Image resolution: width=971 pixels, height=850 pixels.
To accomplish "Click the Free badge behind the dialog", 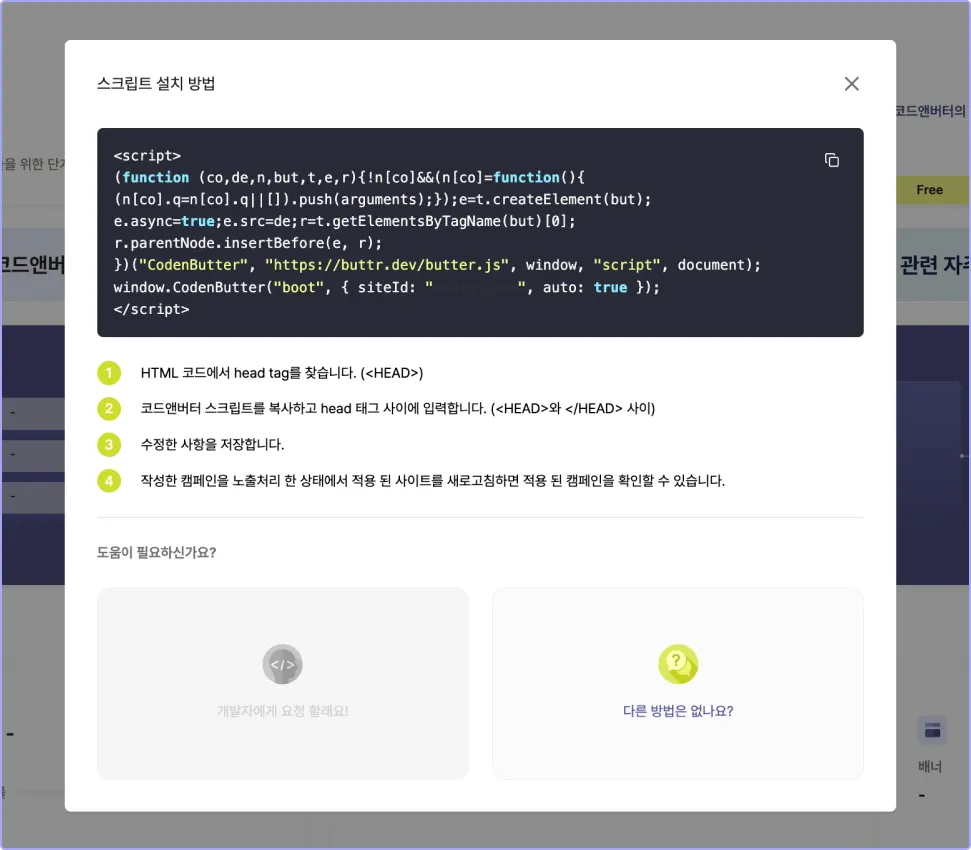I will 930,190.
